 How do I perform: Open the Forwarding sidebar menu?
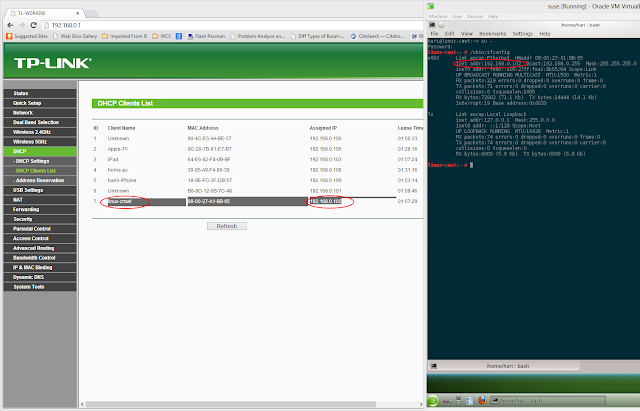[40, 209]
